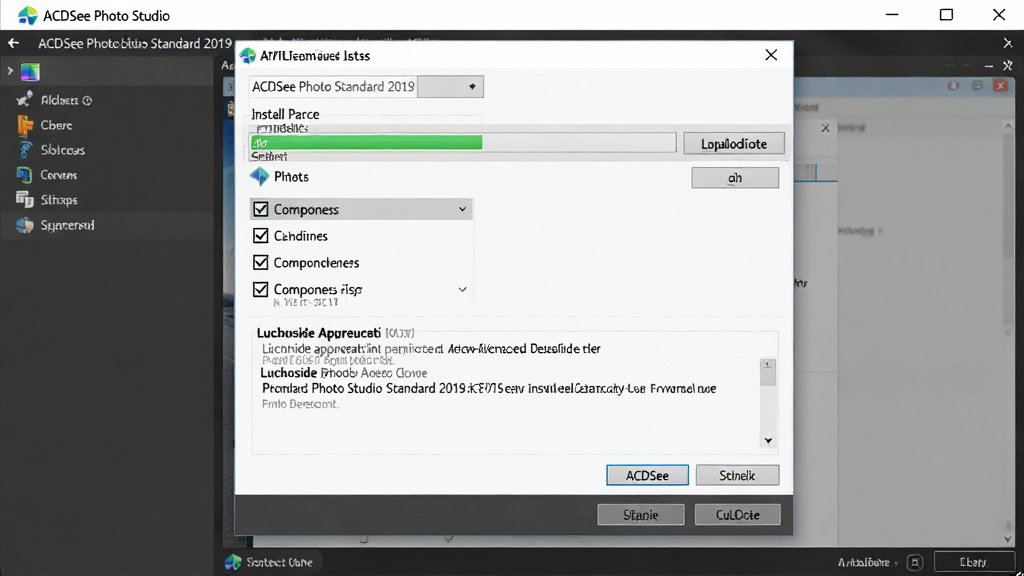Click the square icon beside Artolabore

pyautogui.click(x=915, y=562)
